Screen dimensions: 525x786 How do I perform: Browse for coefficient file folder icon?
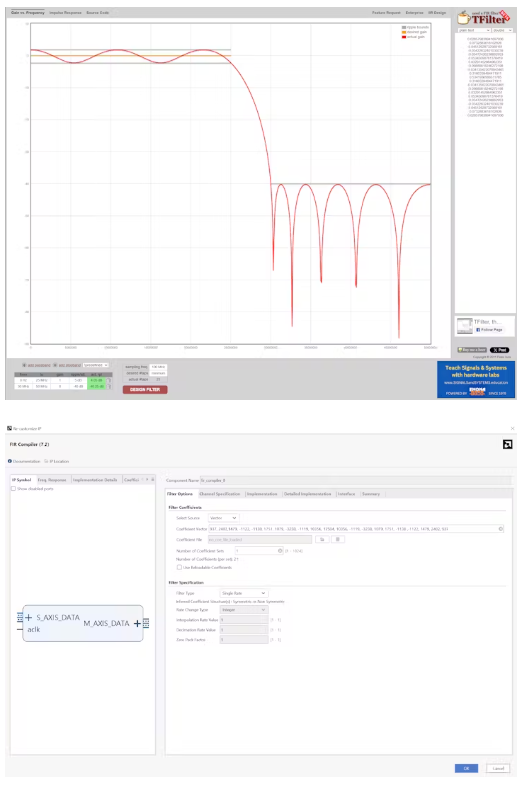322,539
